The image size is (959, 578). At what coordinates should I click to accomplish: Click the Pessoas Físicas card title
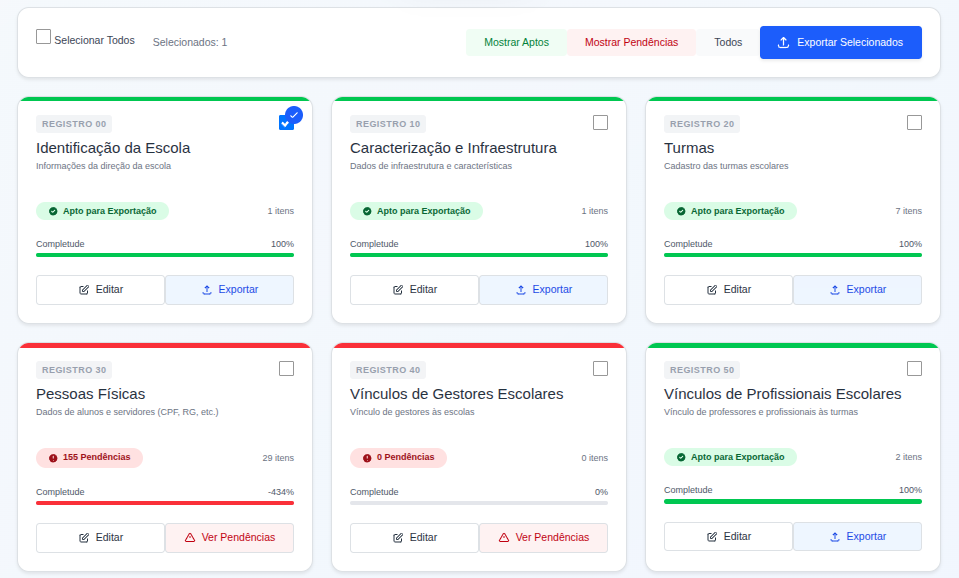click(x=91, y=394)
